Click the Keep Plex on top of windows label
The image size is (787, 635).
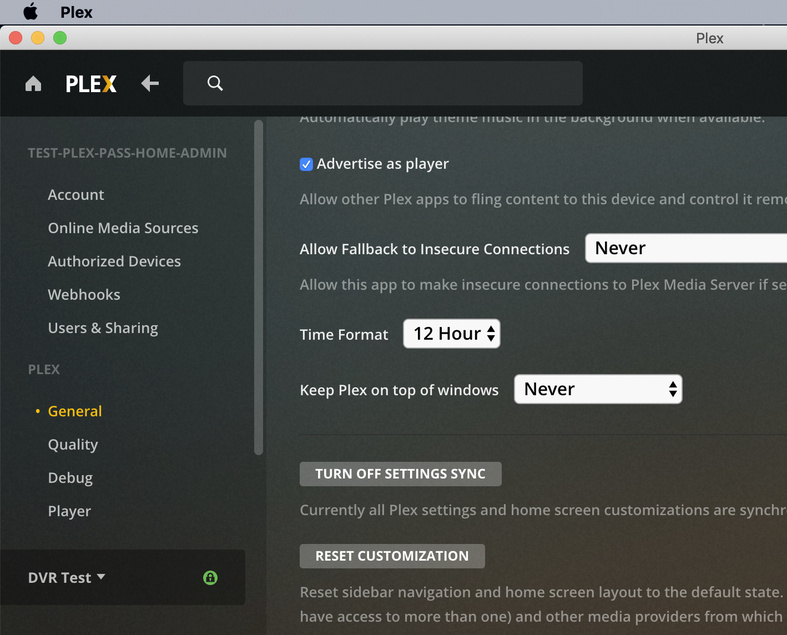pyautogui.click(x=399, y=390)
